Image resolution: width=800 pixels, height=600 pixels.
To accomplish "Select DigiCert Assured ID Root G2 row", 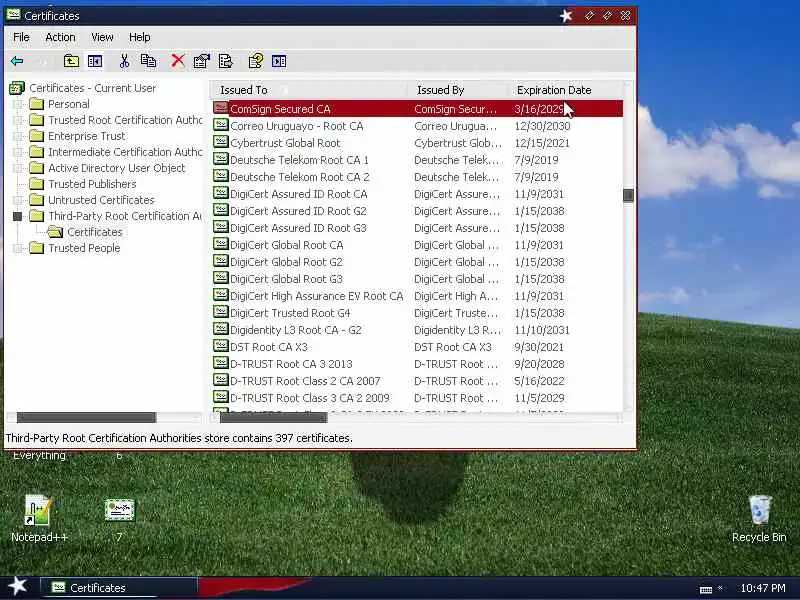I will [417, 211].
